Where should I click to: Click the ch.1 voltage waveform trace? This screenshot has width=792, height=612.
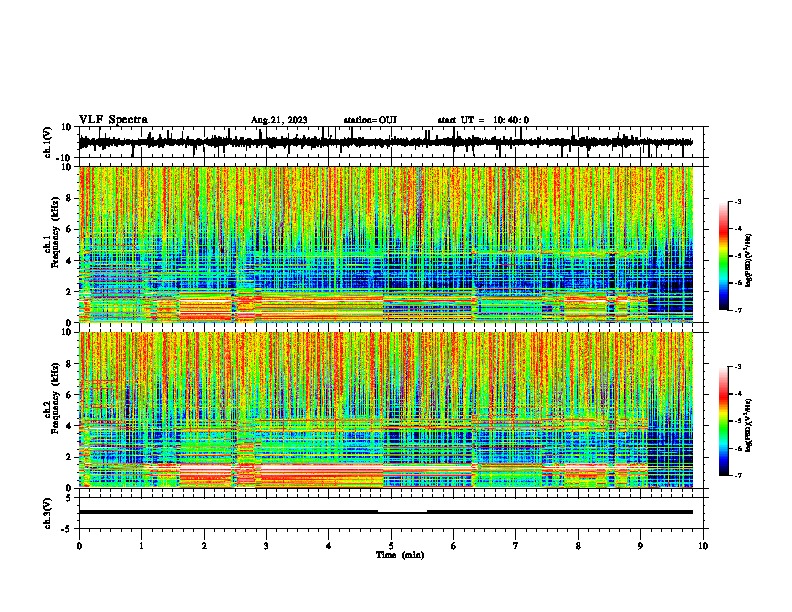(x=386, y=142)
